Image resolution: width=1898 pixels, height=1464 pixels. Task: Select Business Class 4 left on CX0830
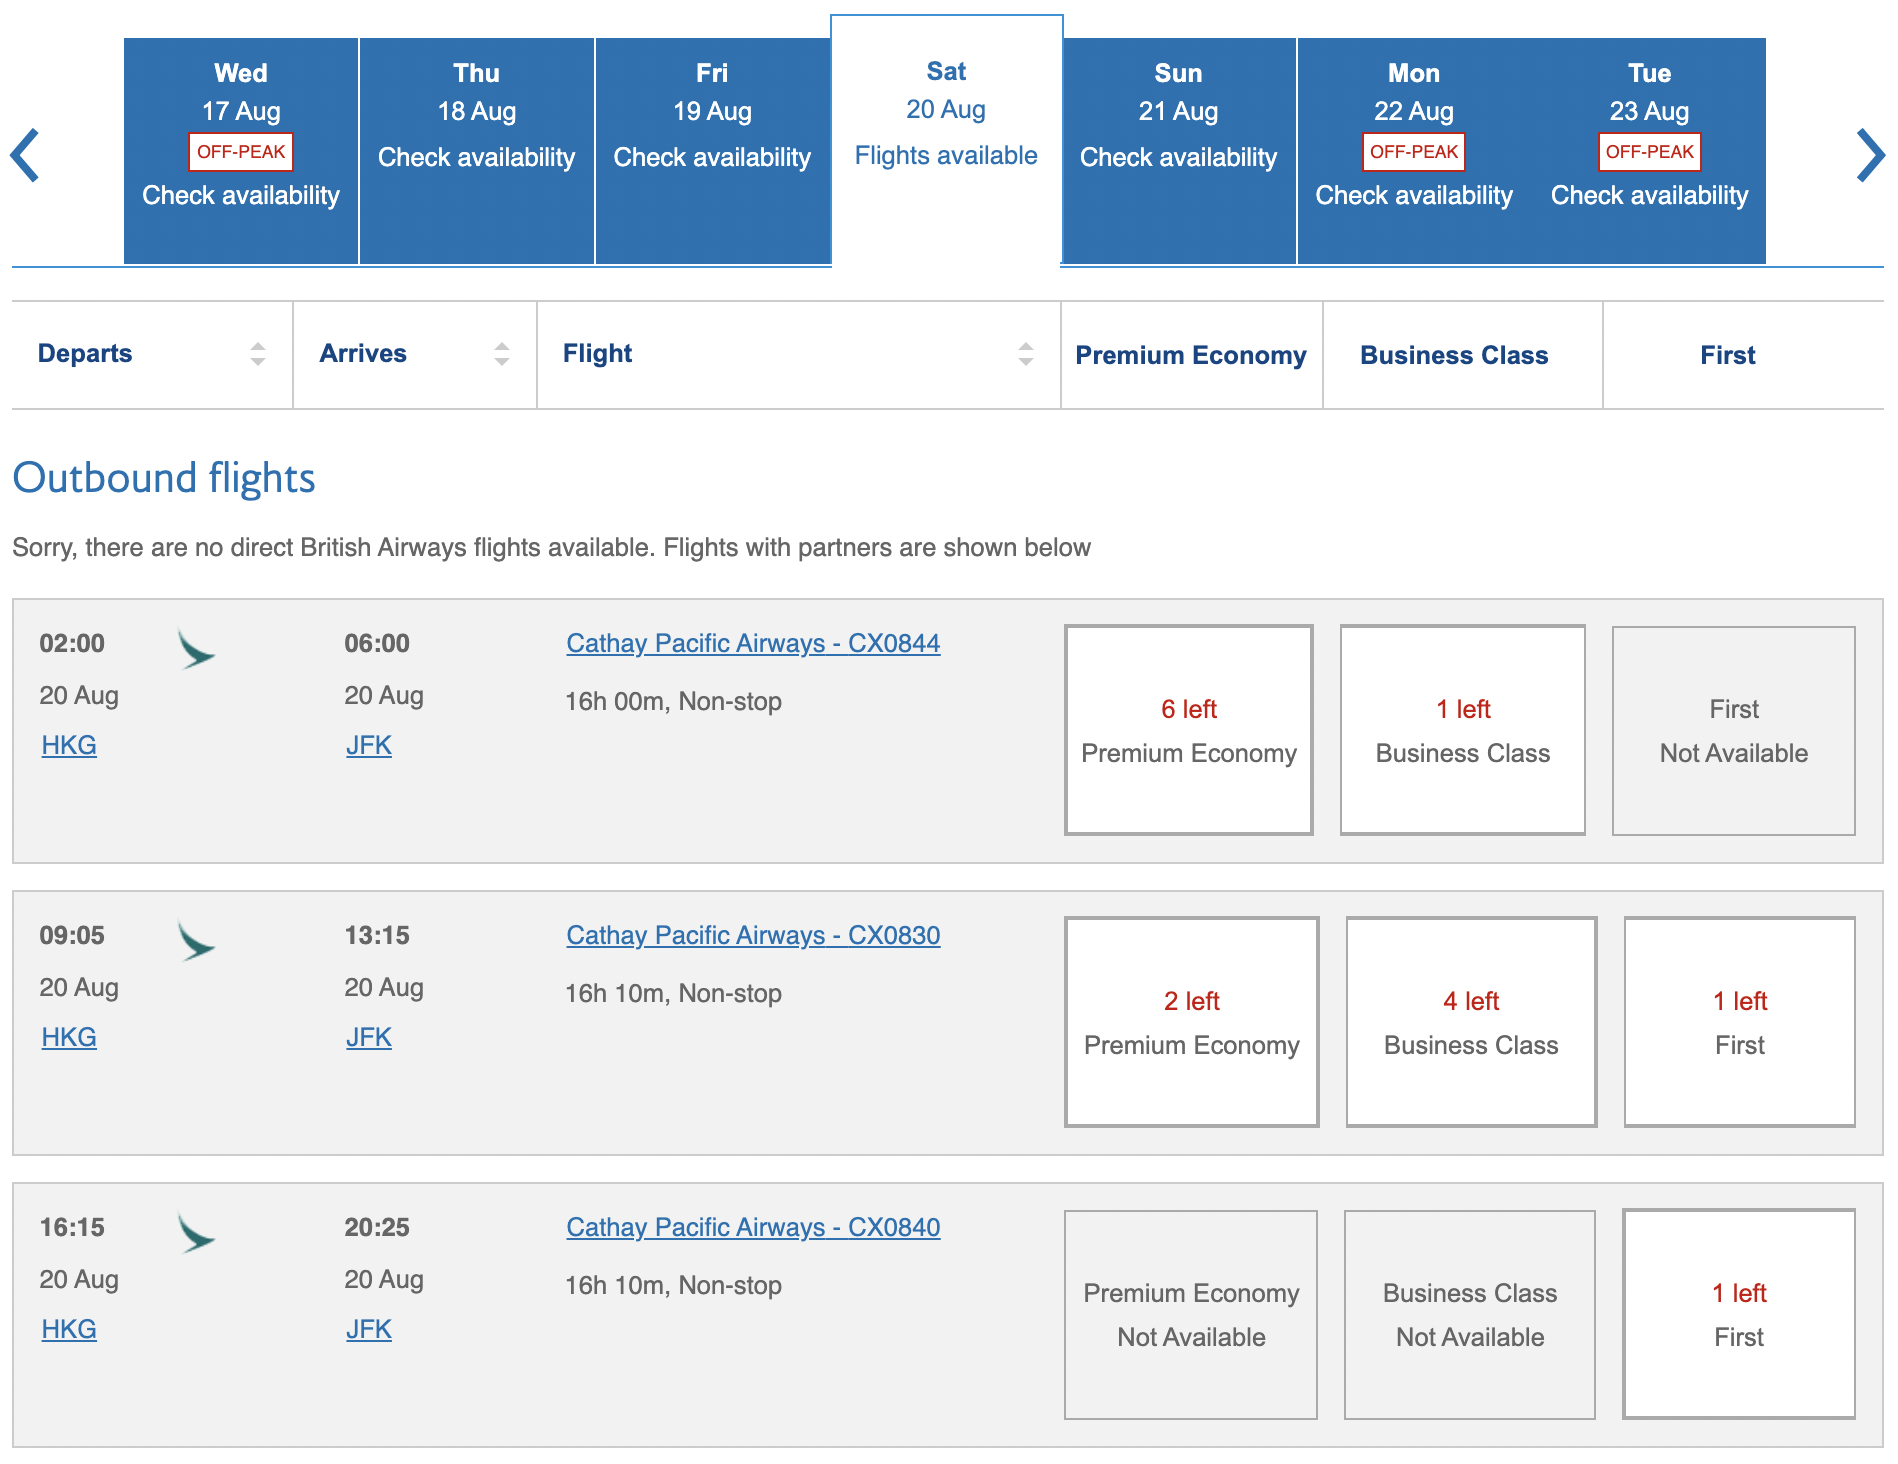coord(1470,1022)
